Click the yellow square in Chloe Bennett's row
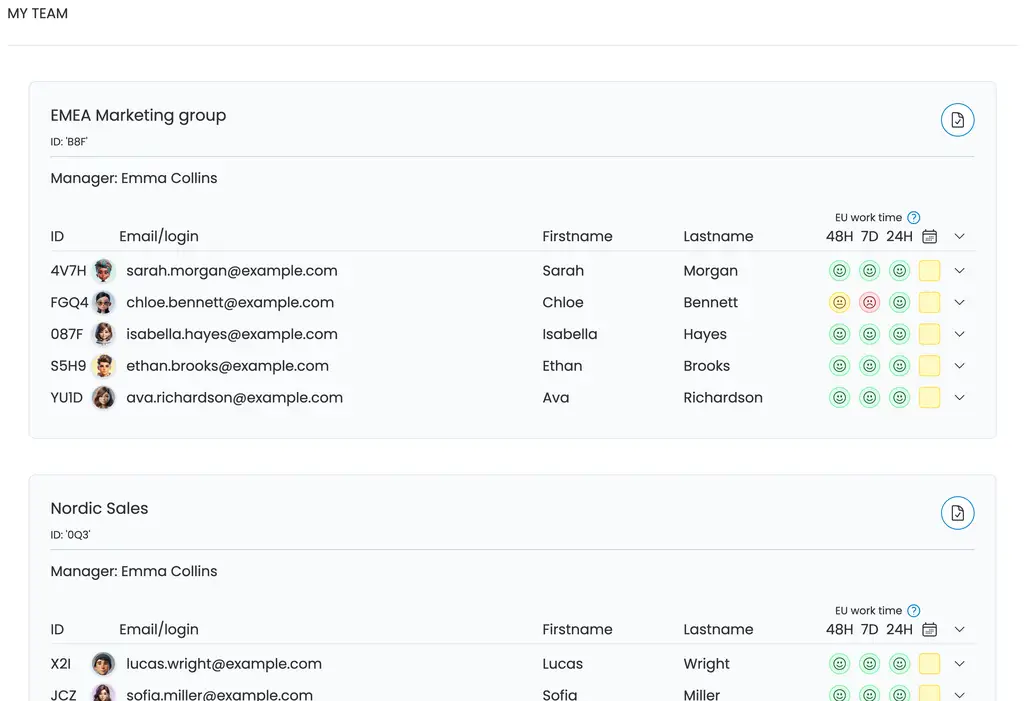Screen dimensions: 1024x701 [929, 302]
